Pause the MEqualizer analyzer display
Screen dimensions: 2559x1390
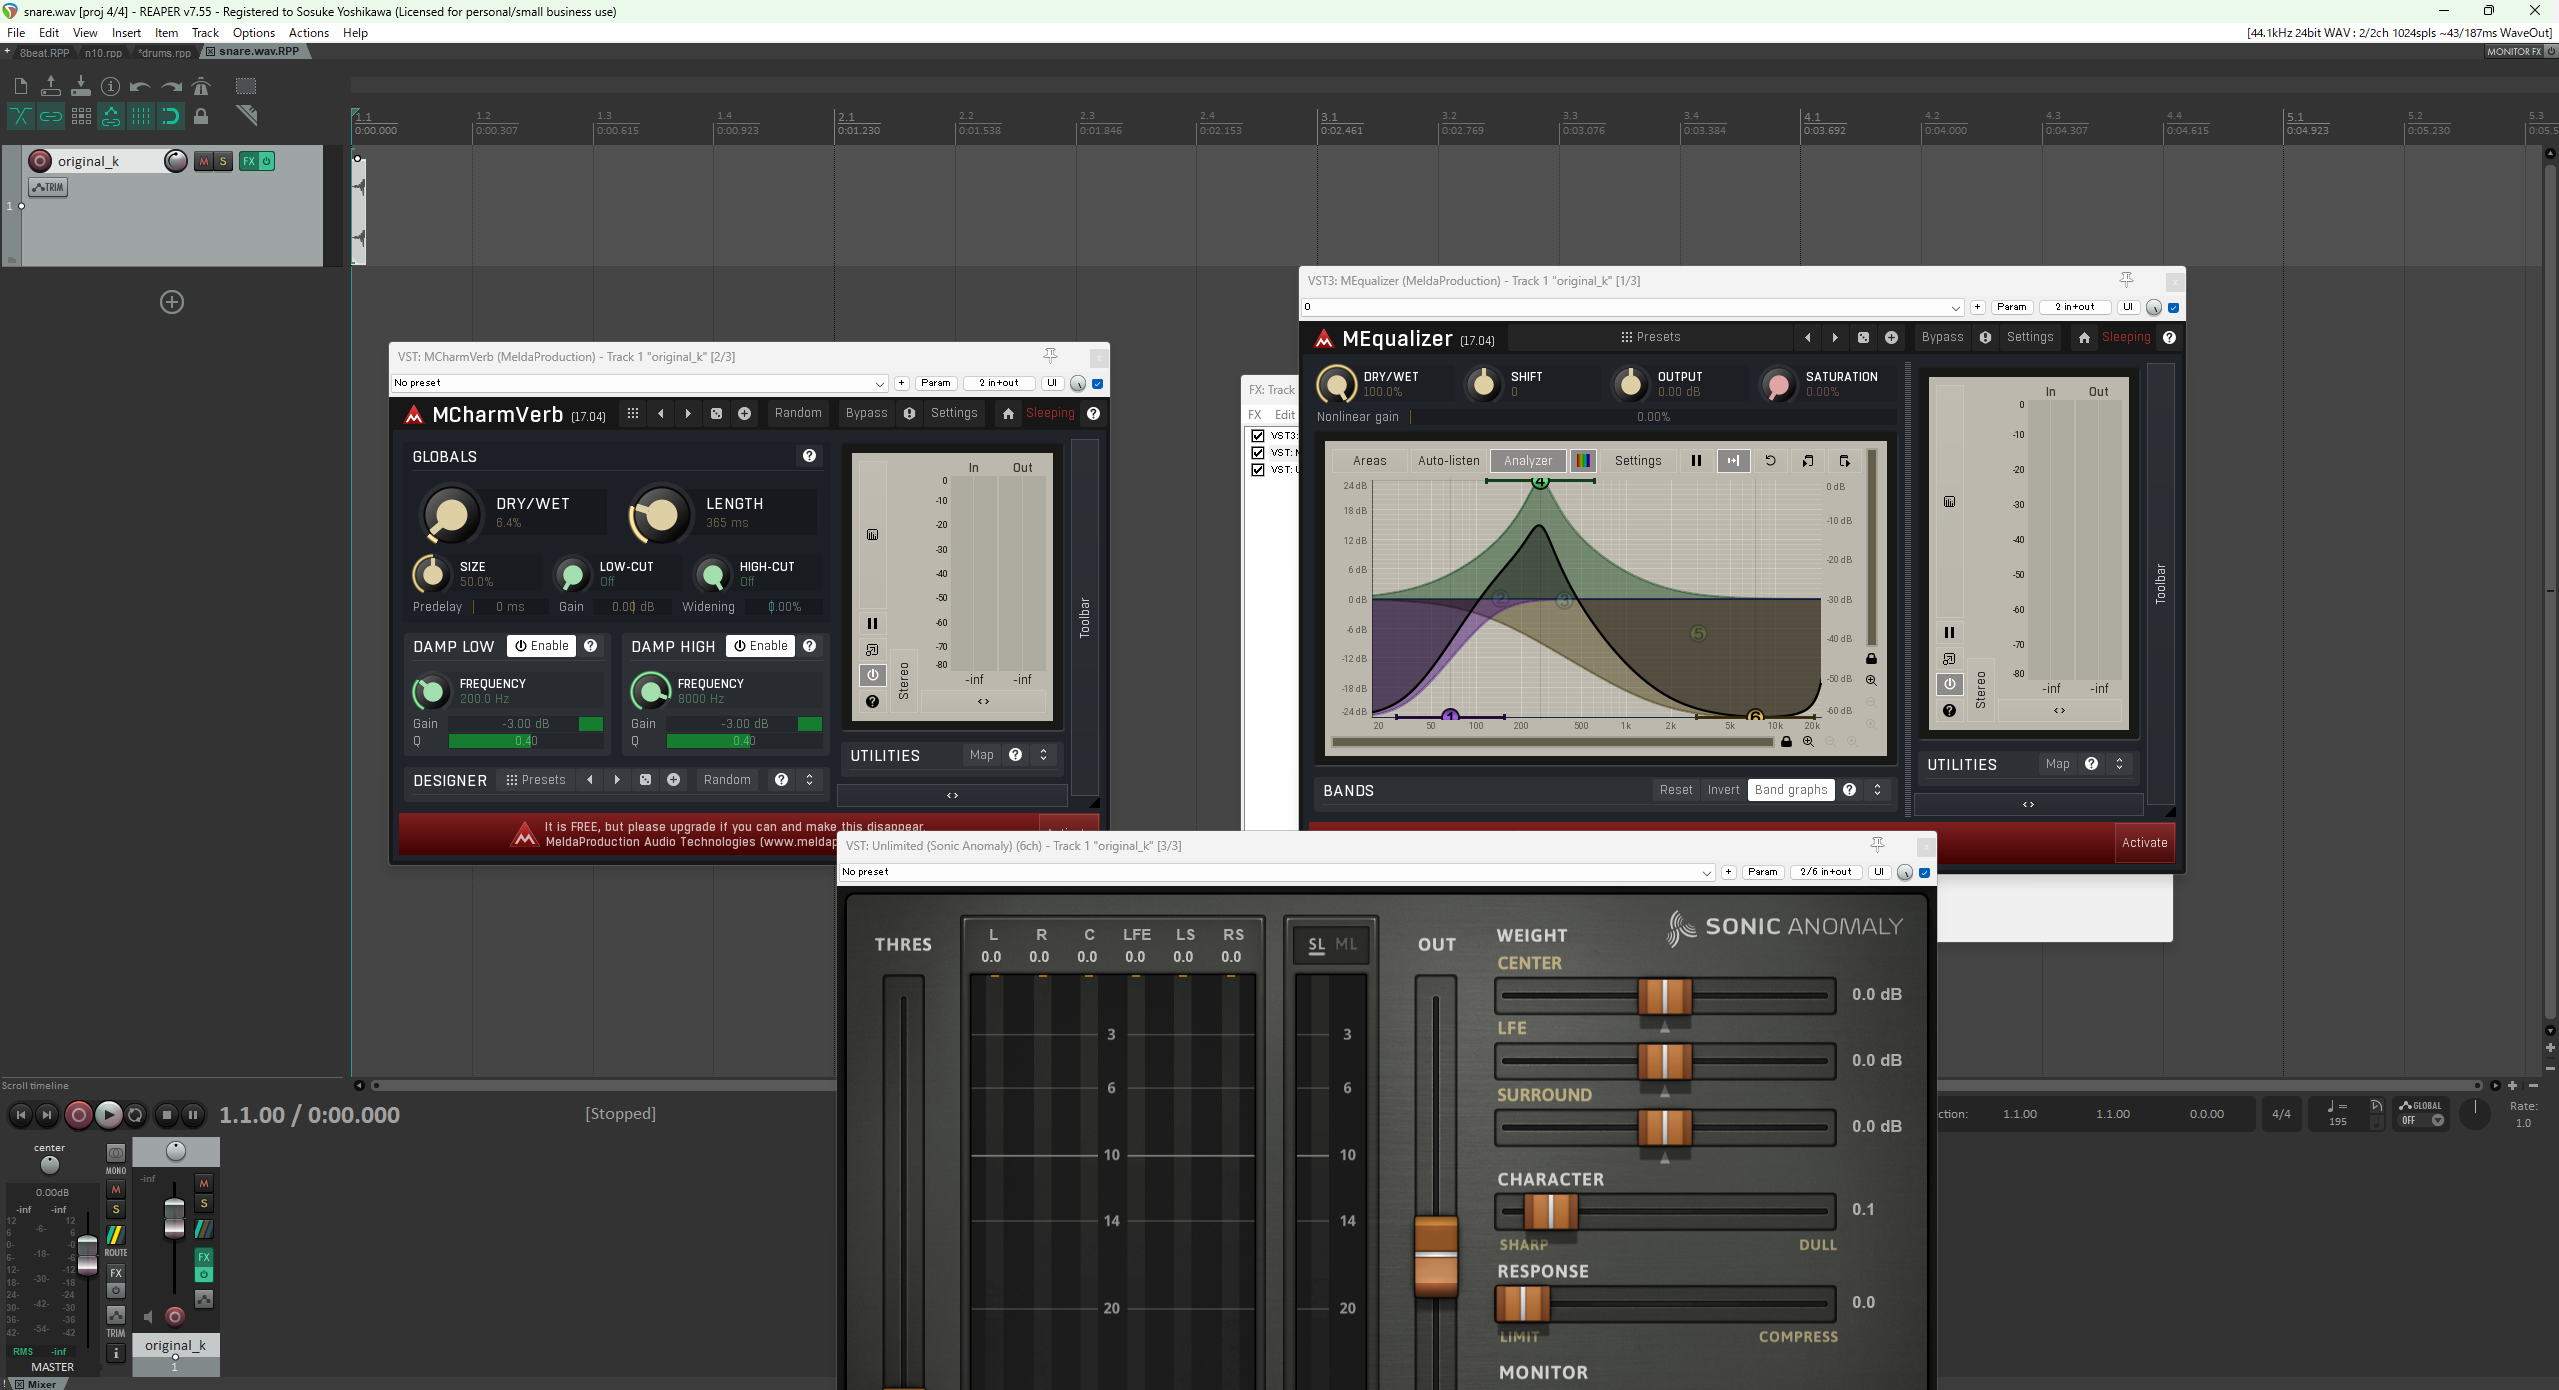coord(1696,461)
